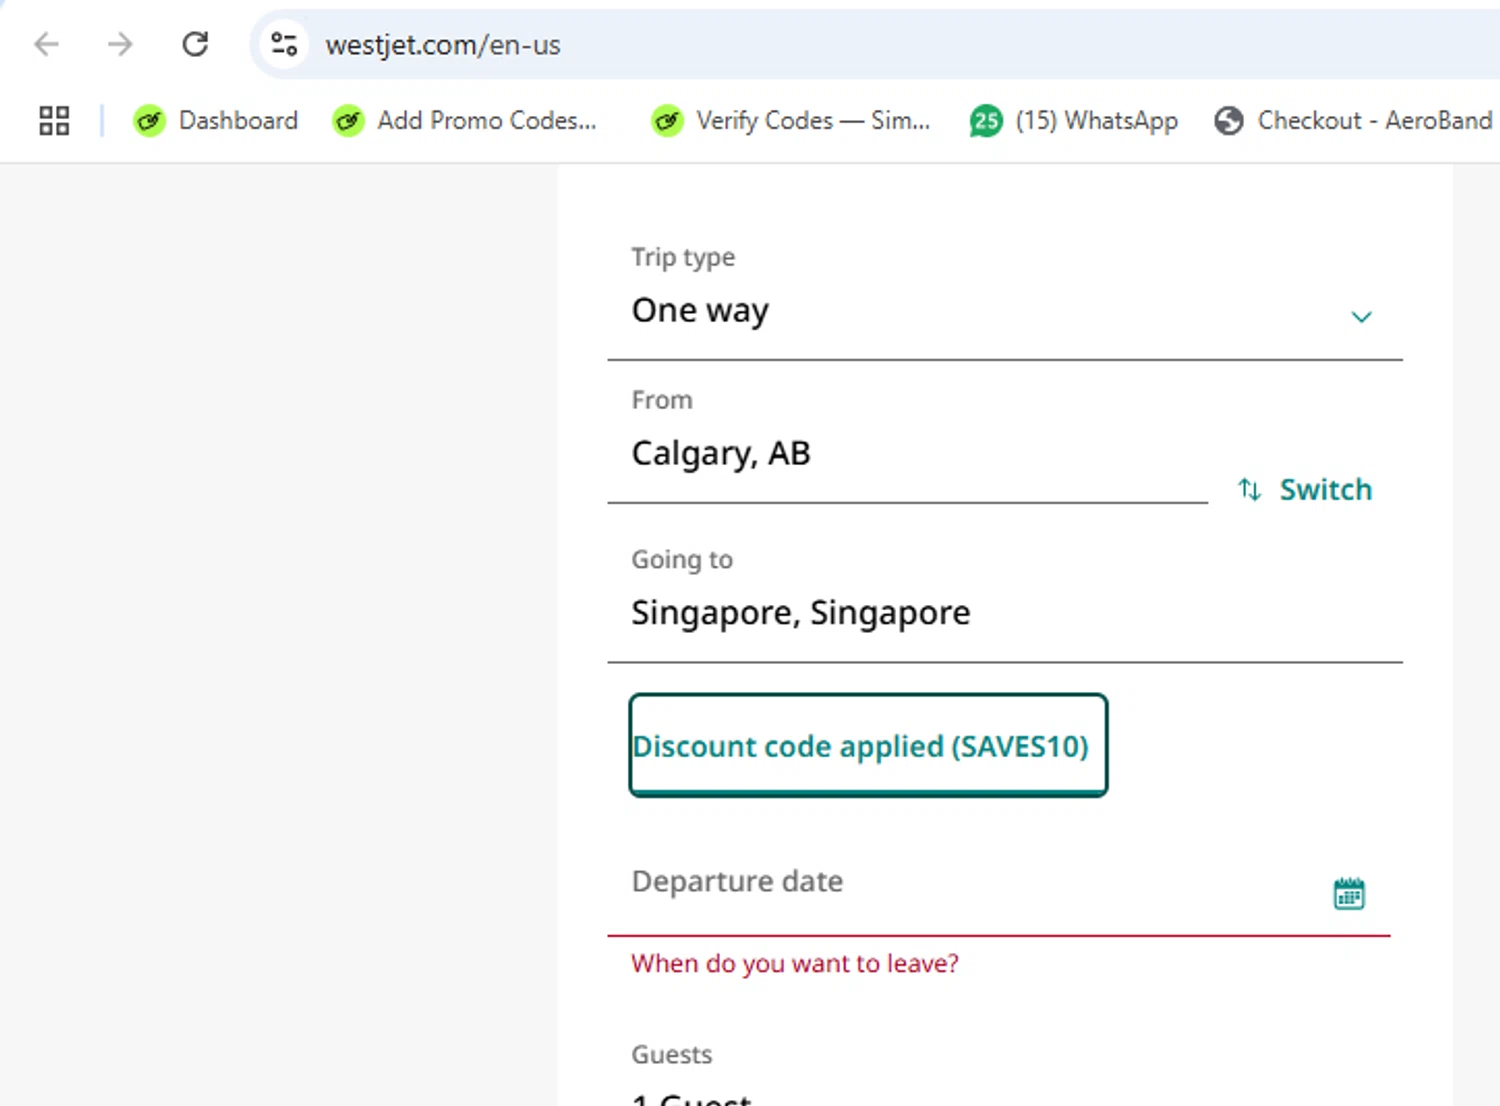This screenshot has height=1106, width=1500.
Task: Open the Checkout - AeroBand bookmark
Action: click(1353, 121)
